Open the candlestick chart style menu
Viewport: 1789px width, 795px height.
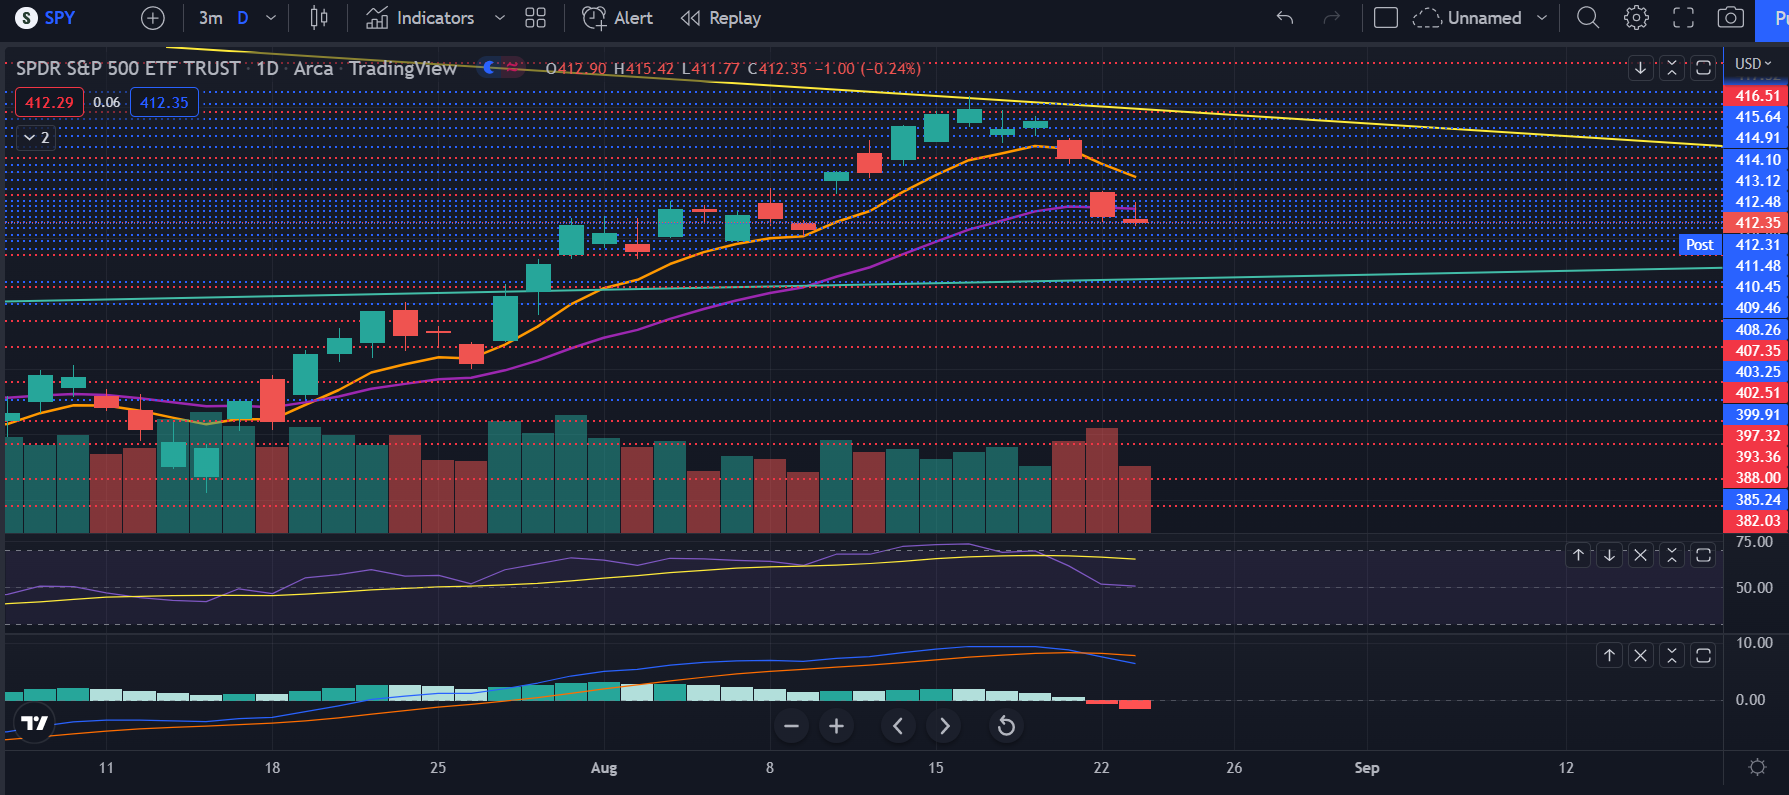pos(319,18)
